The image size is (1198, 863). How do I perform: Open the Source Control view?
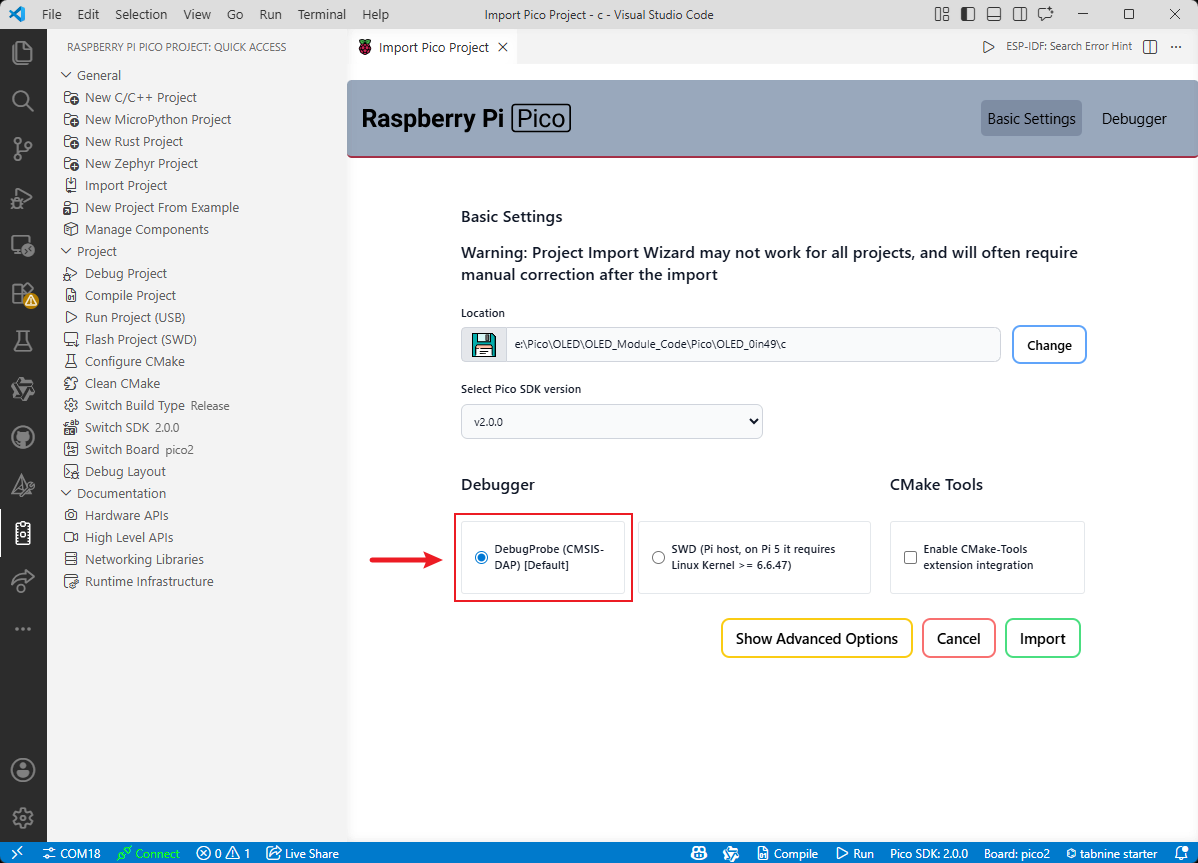(x=23, y=149)
